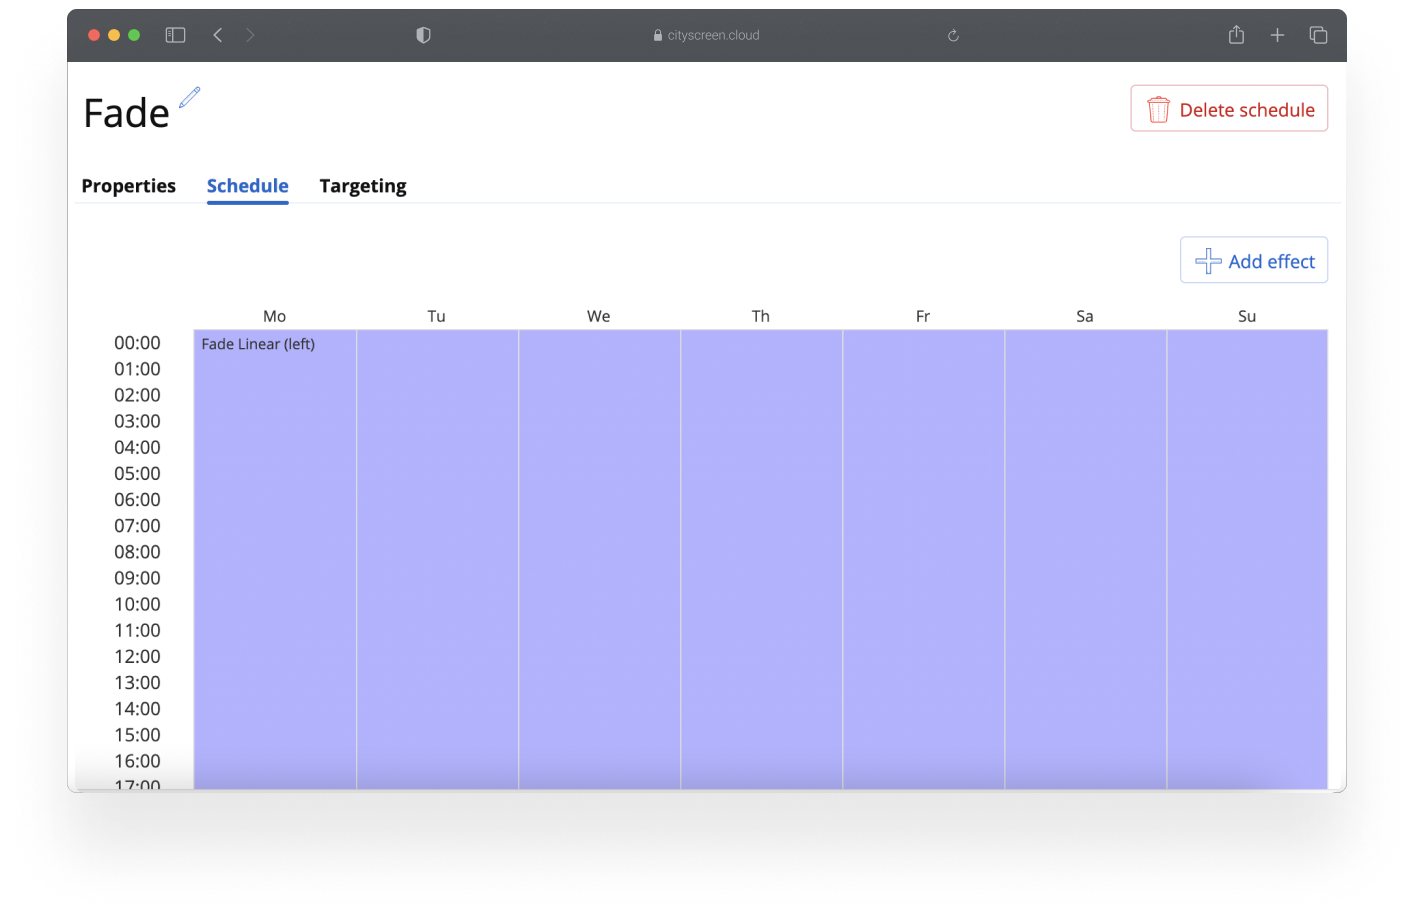Select the Schedule tab
The width and height of the screenshot is (1414, 918).
247,186
